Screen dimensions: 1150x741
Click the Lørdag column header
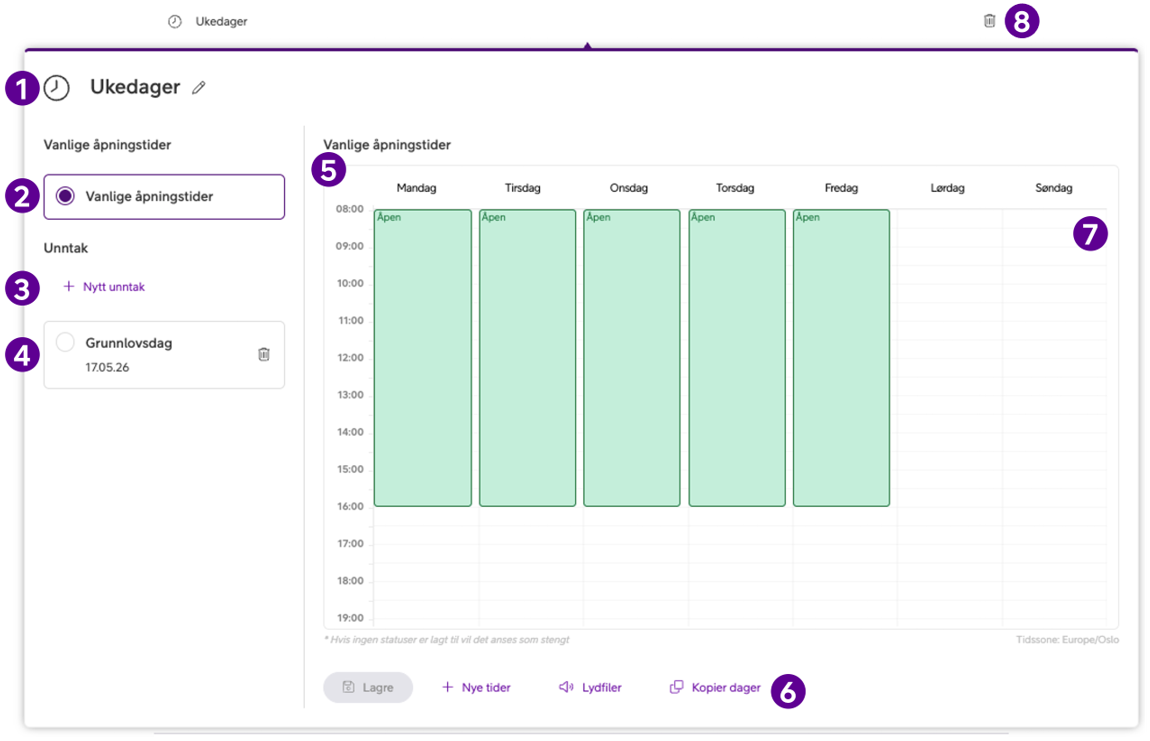click(947, 188)
